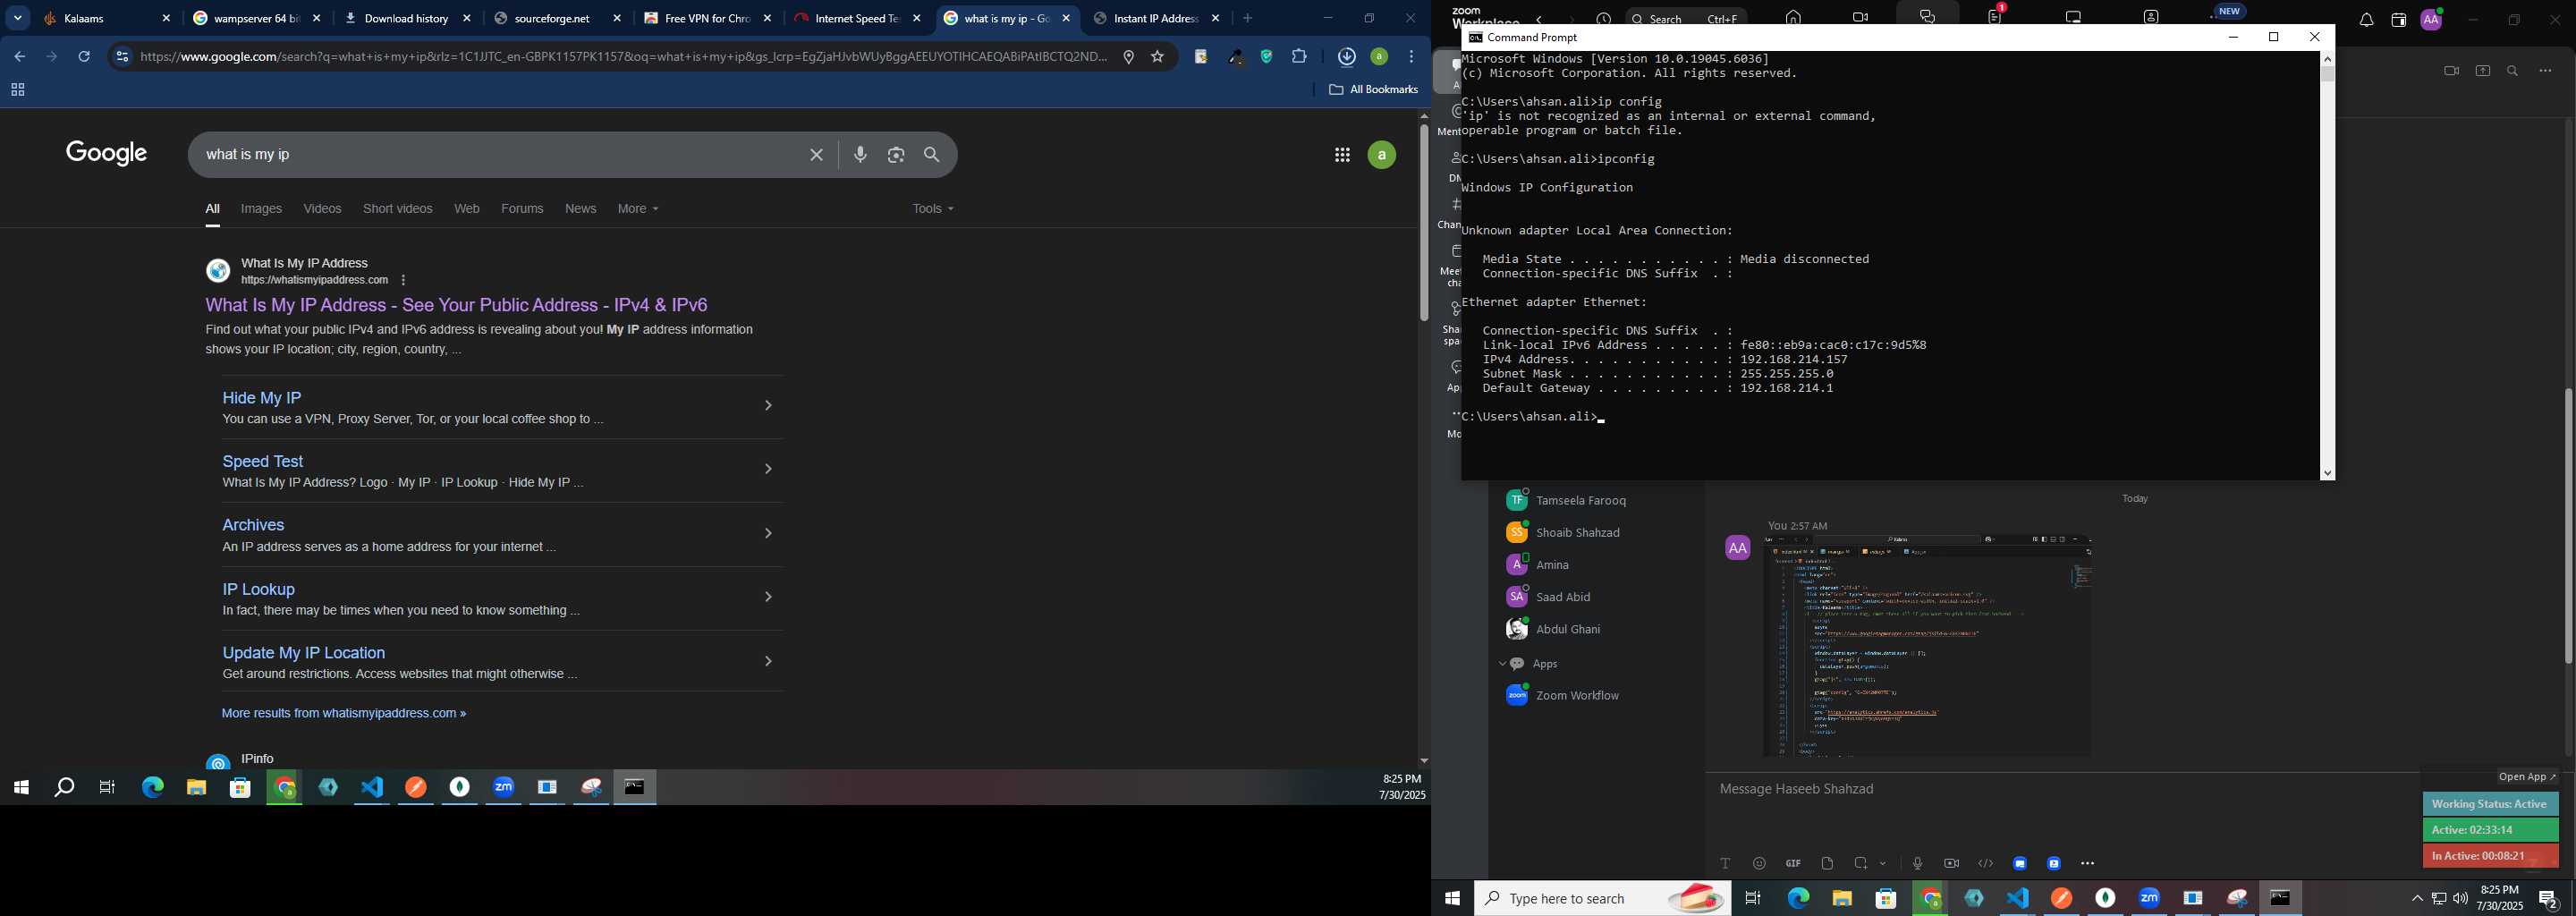Open All Bookmarks folder
Image resolution: width=2576 pixels, height=916 pixels.
coord(1373,90)
